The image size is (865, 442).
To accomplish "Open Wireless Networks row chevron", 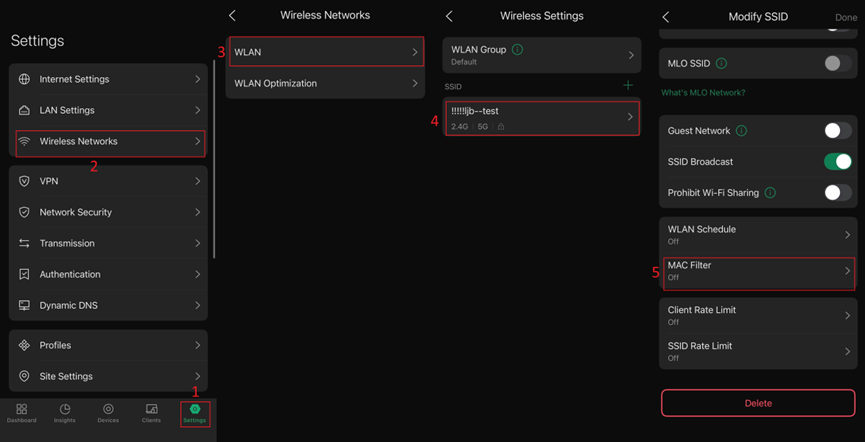I will tap(197, 141).
